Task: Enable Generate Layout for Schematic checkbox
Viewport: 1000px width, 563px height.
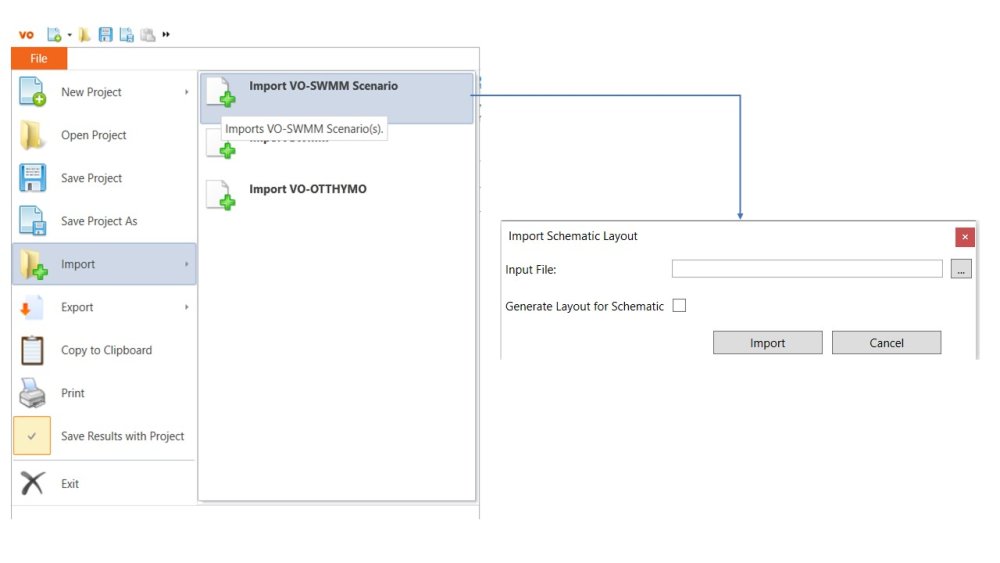Action: tap(679, 306)
